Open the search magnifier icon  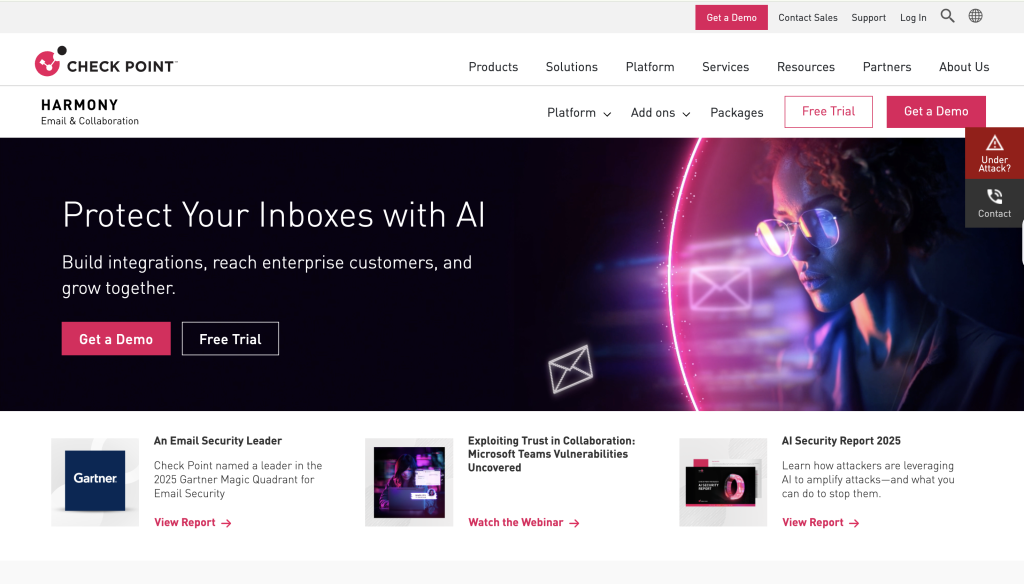pyautogui.click(x=947, y=16)
